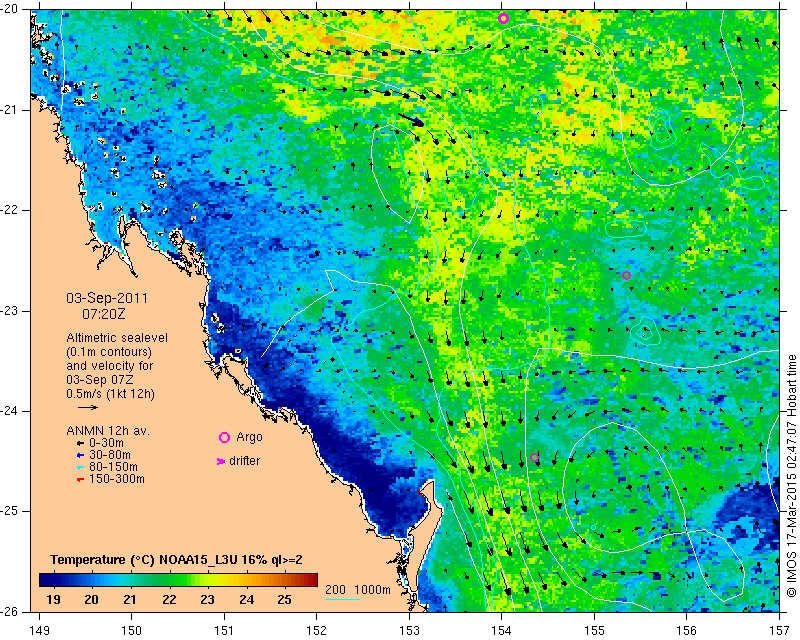Click the latitude axis label -22
Image resolution: width=800 pixels, height=640 pixels.
pos(9,210)
